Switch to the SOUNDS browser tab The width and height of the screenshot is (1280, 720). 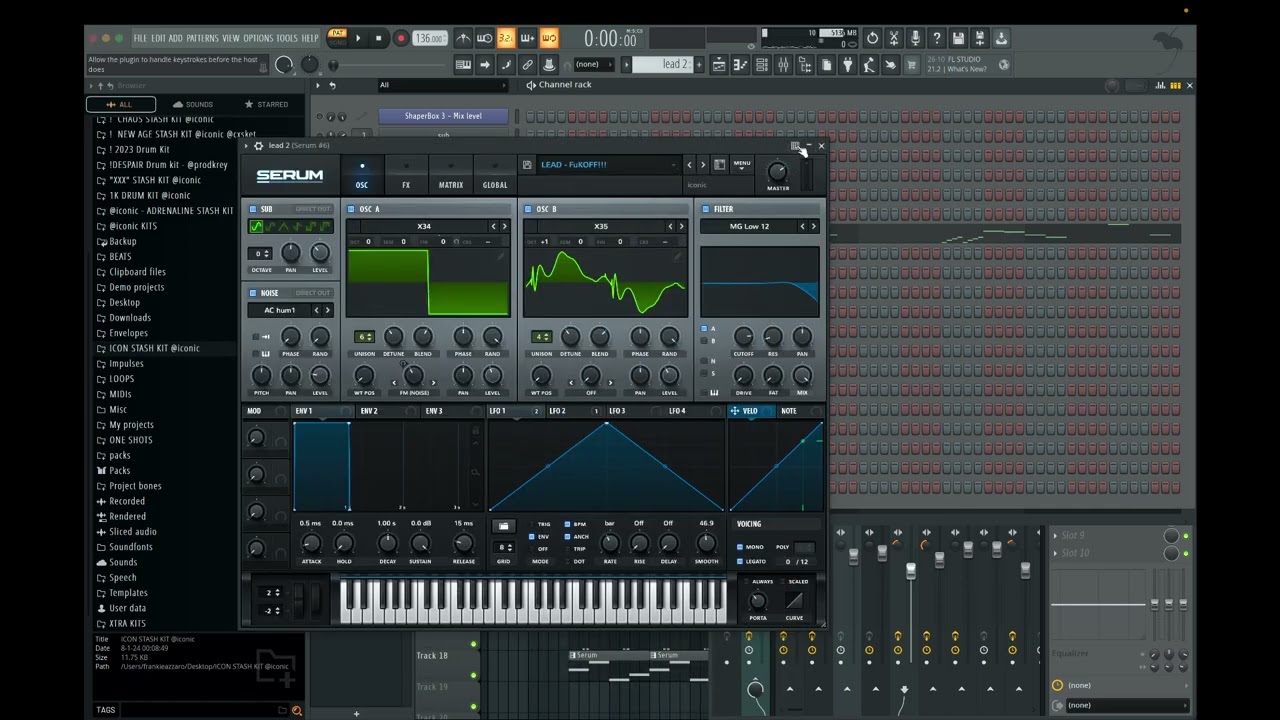pos(192,104)
